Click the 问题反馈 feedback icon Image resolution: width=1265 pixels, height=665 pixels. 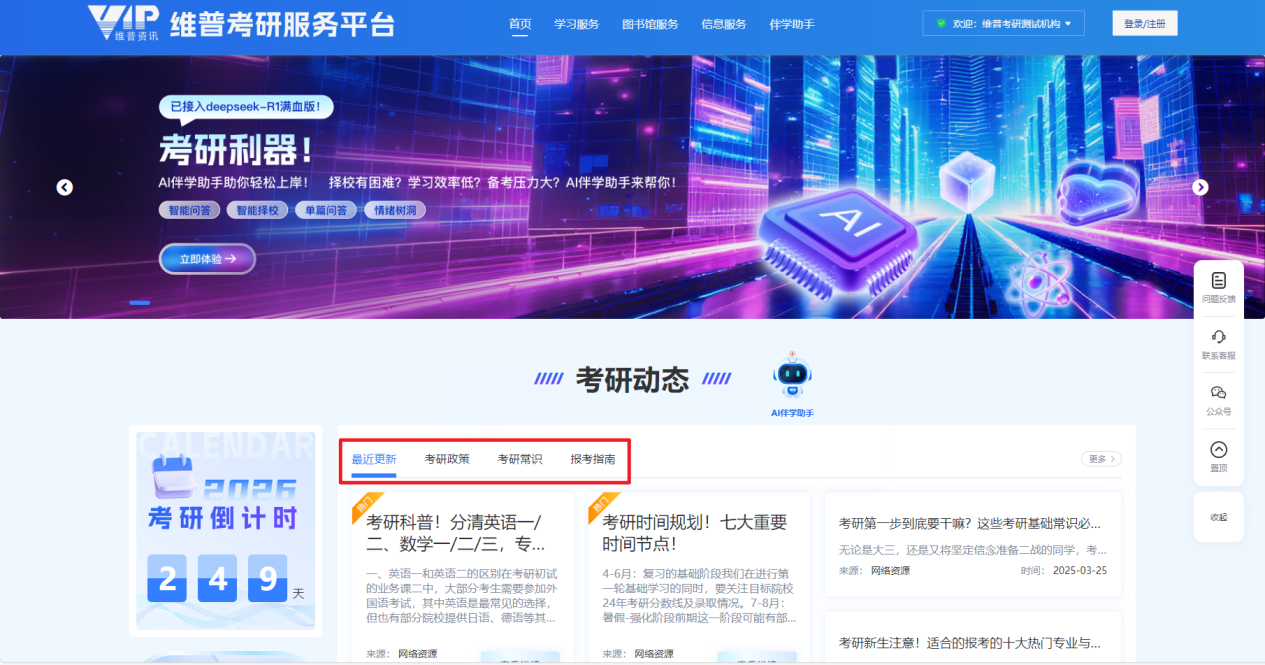(x=1218, y=281)
